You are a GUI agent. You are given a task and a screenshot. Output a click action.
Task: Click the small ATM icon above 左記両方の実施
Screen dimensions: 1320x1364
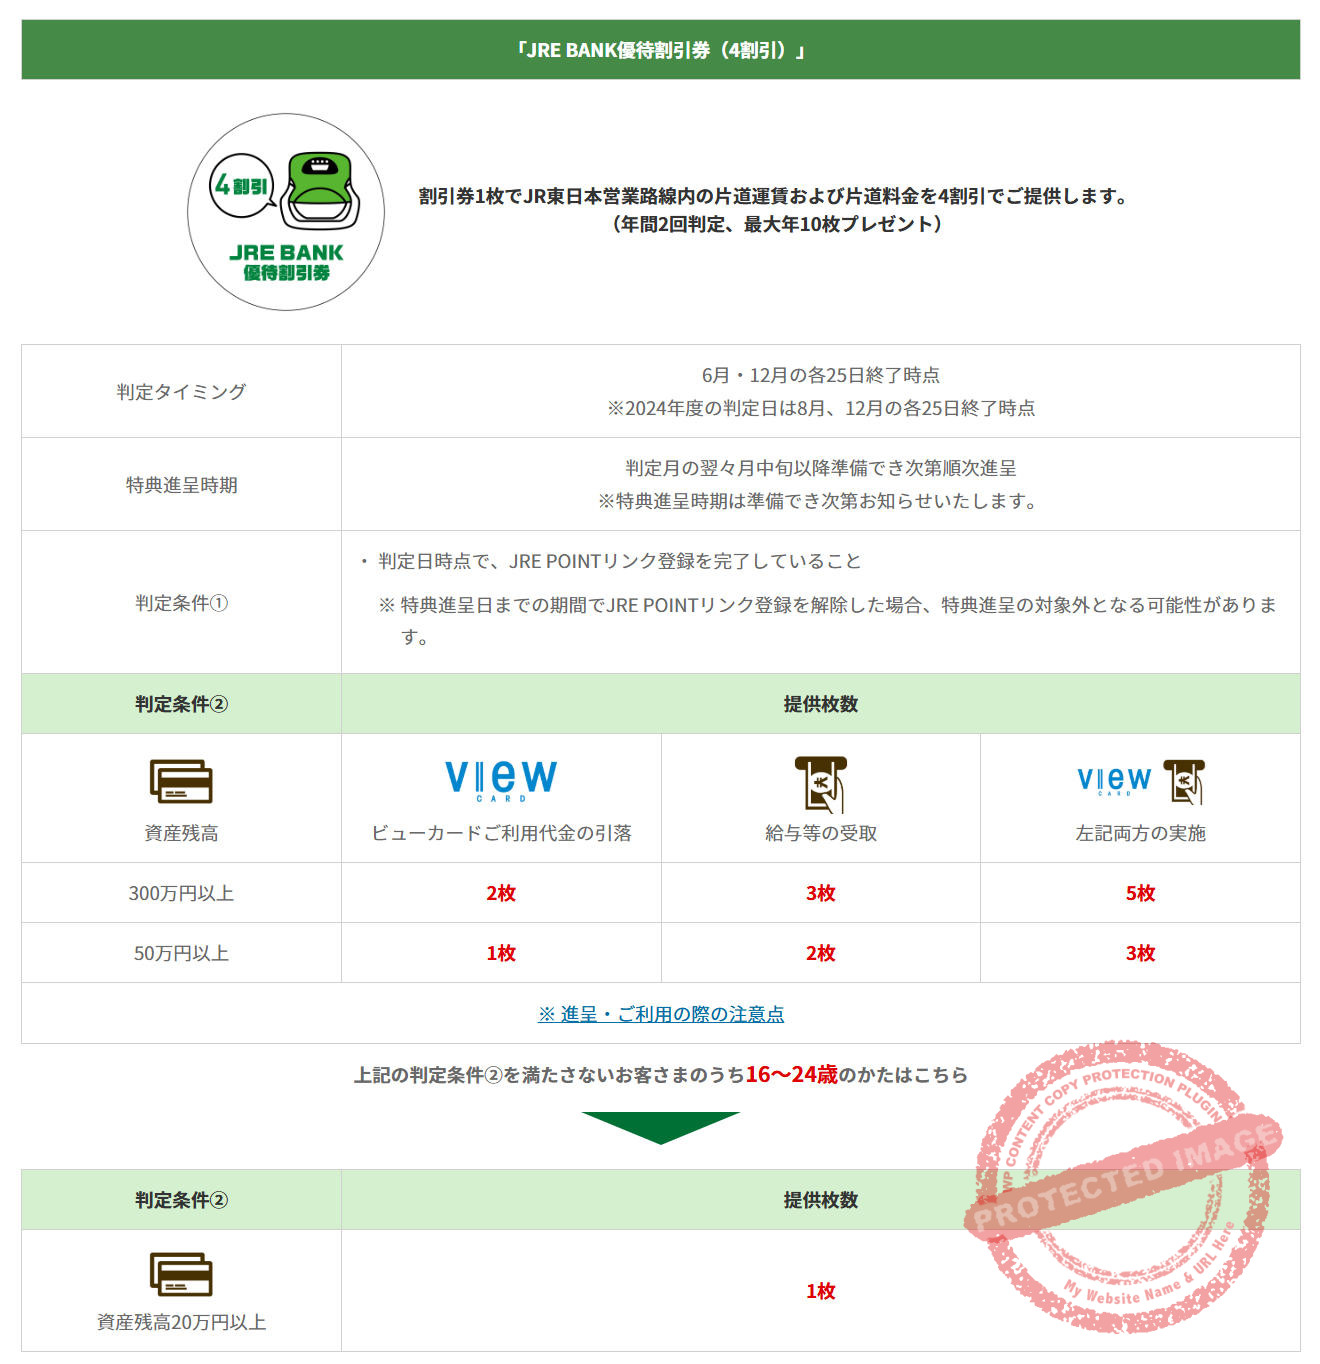(1184, 782)
